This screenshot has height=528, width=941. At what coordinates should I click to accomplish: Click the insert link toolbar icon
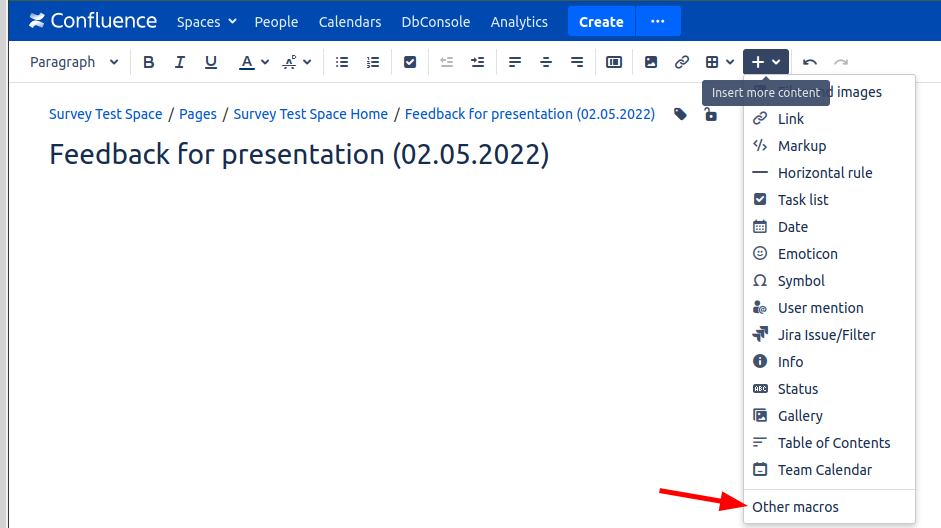point(682,62)
